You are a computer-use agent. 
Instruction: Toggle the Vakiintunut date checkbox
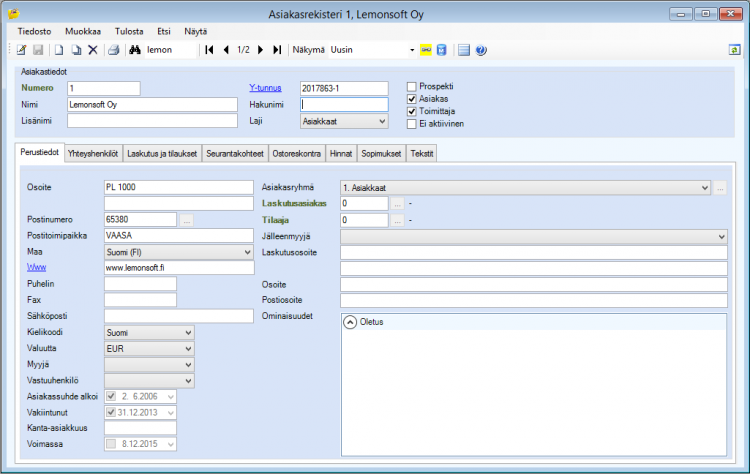[111, 412]
